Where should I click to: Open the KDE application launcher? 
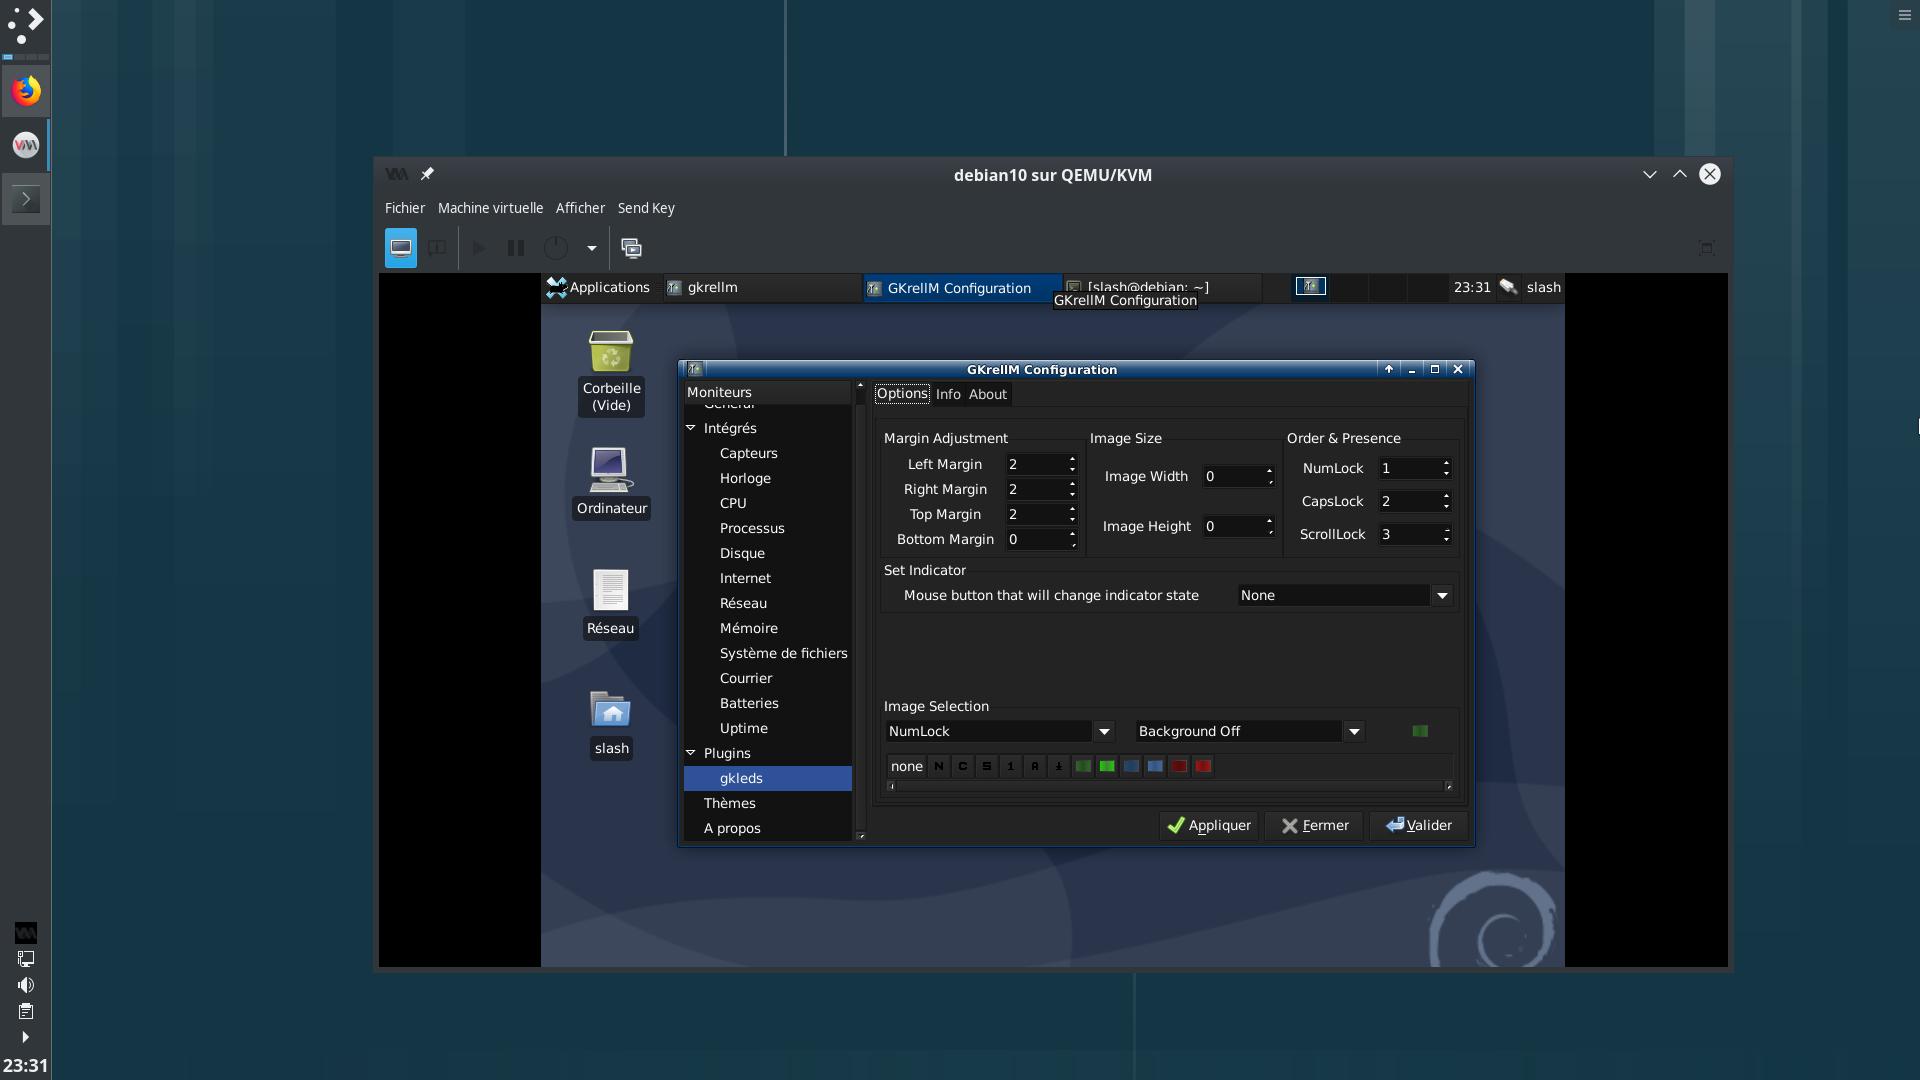[26, 23]
